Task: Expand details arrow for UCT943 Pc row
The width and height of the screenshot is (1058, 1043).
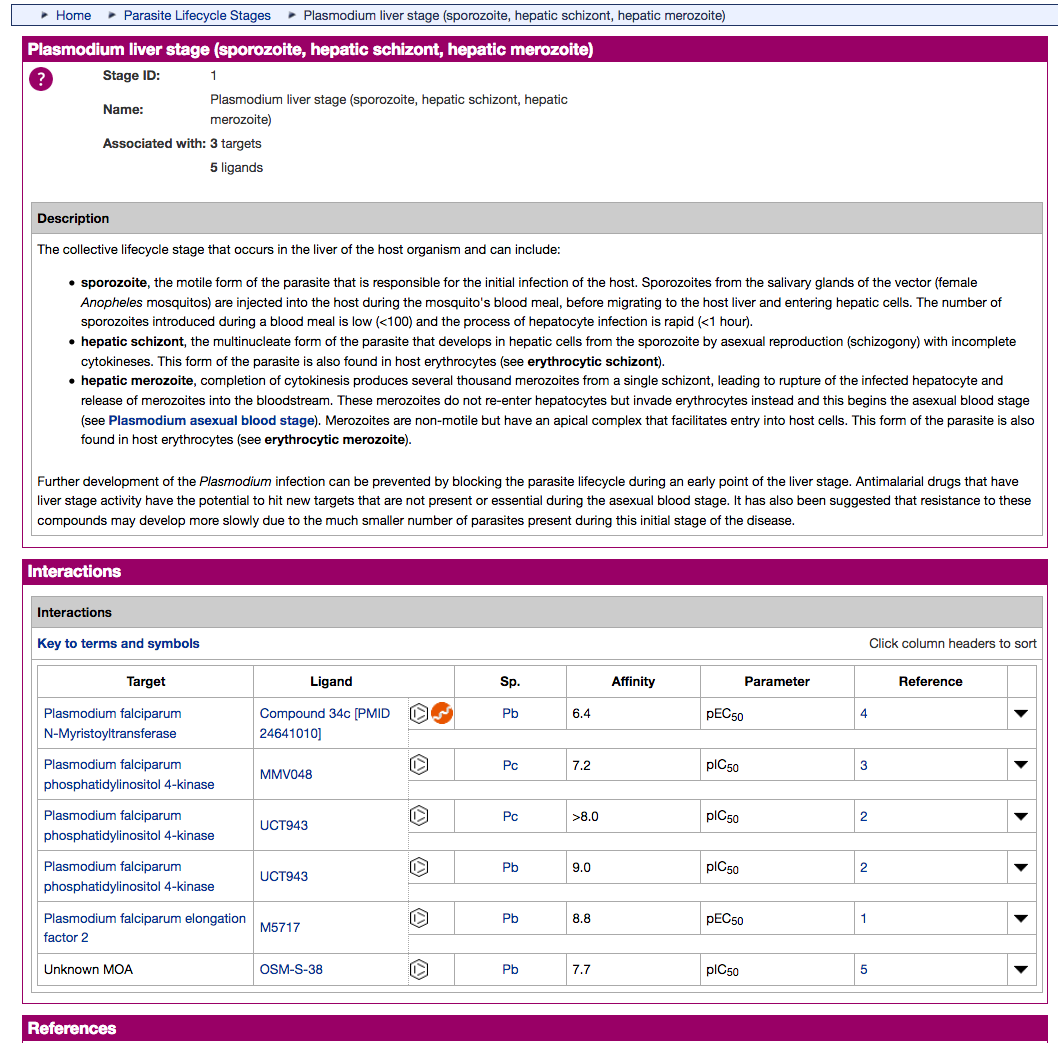Action: [1021, 816]
